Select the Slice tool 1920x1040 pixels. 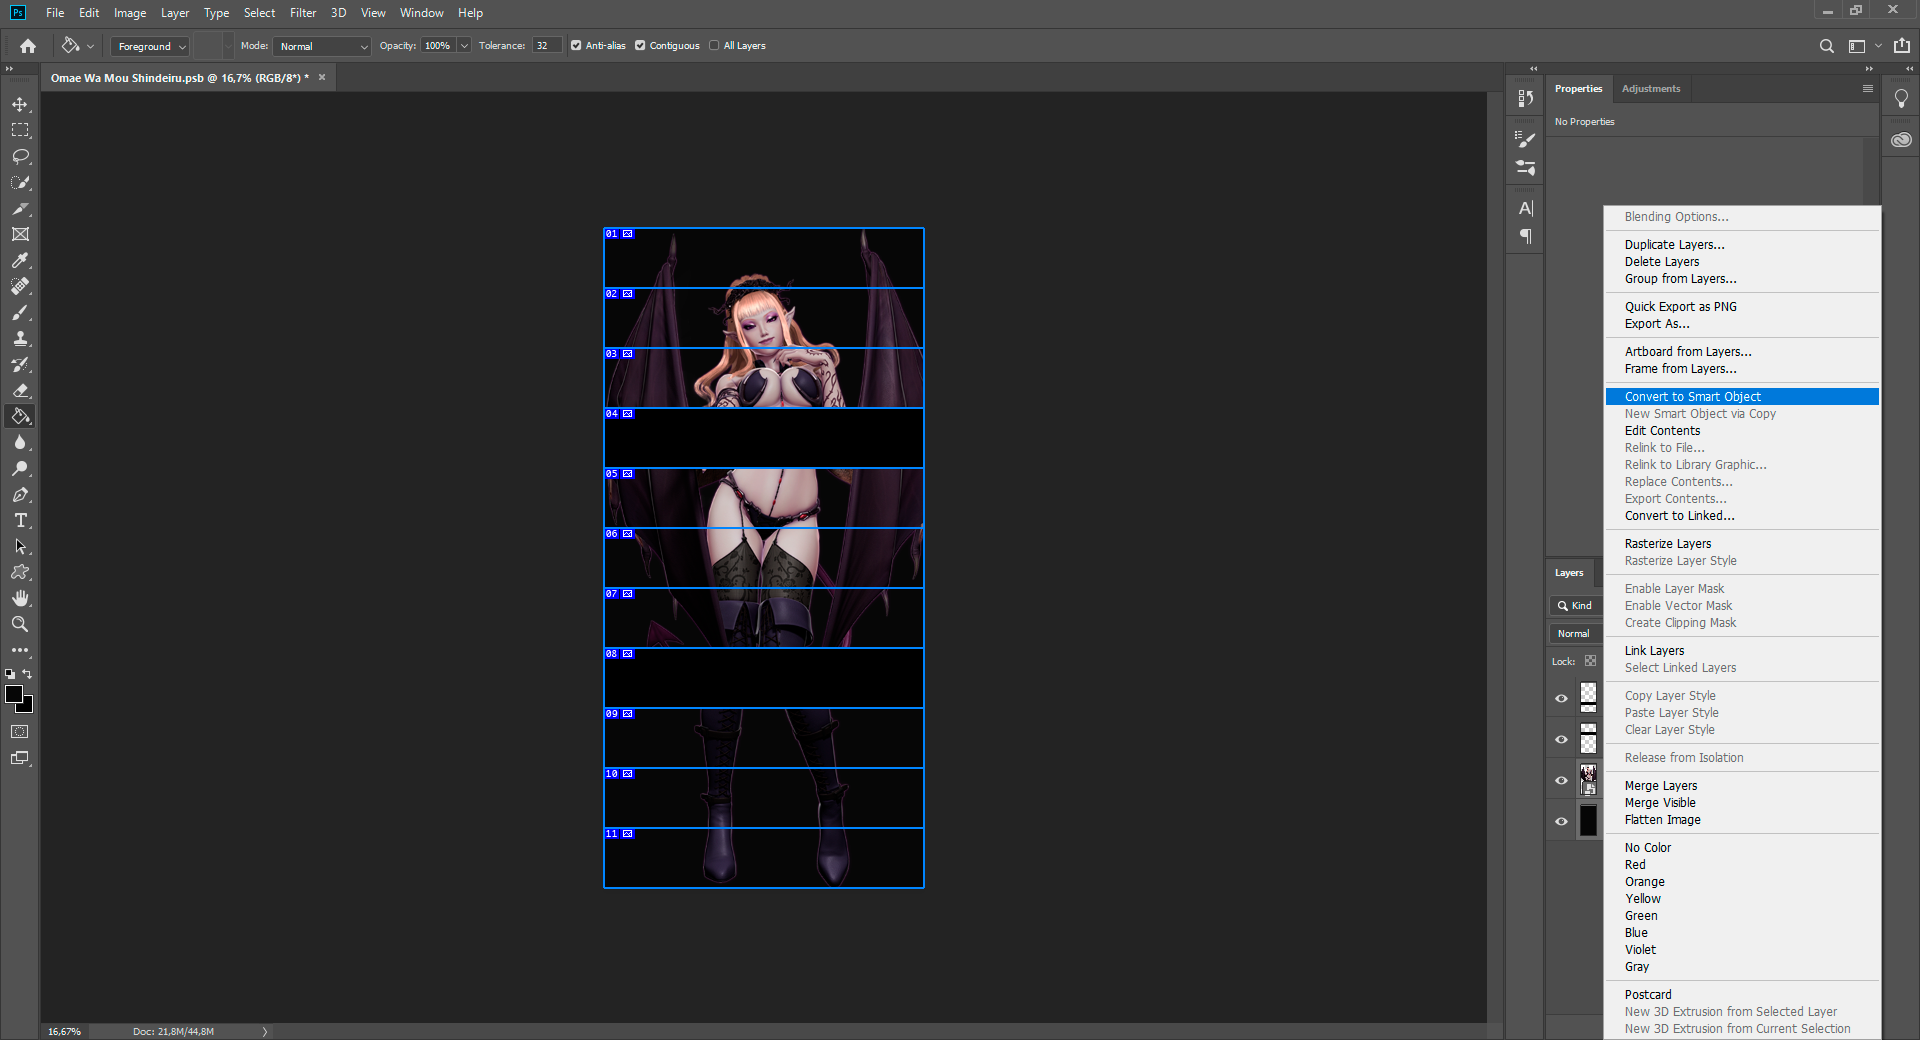click(x=20, y=208)
